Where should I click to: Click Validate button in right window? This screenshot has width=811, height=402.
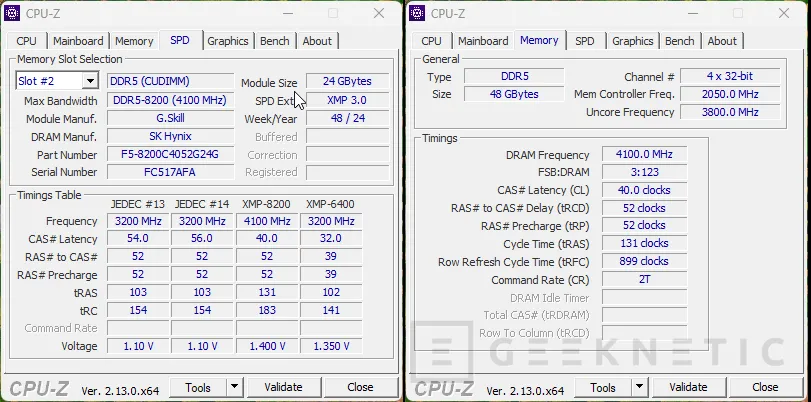688,387
